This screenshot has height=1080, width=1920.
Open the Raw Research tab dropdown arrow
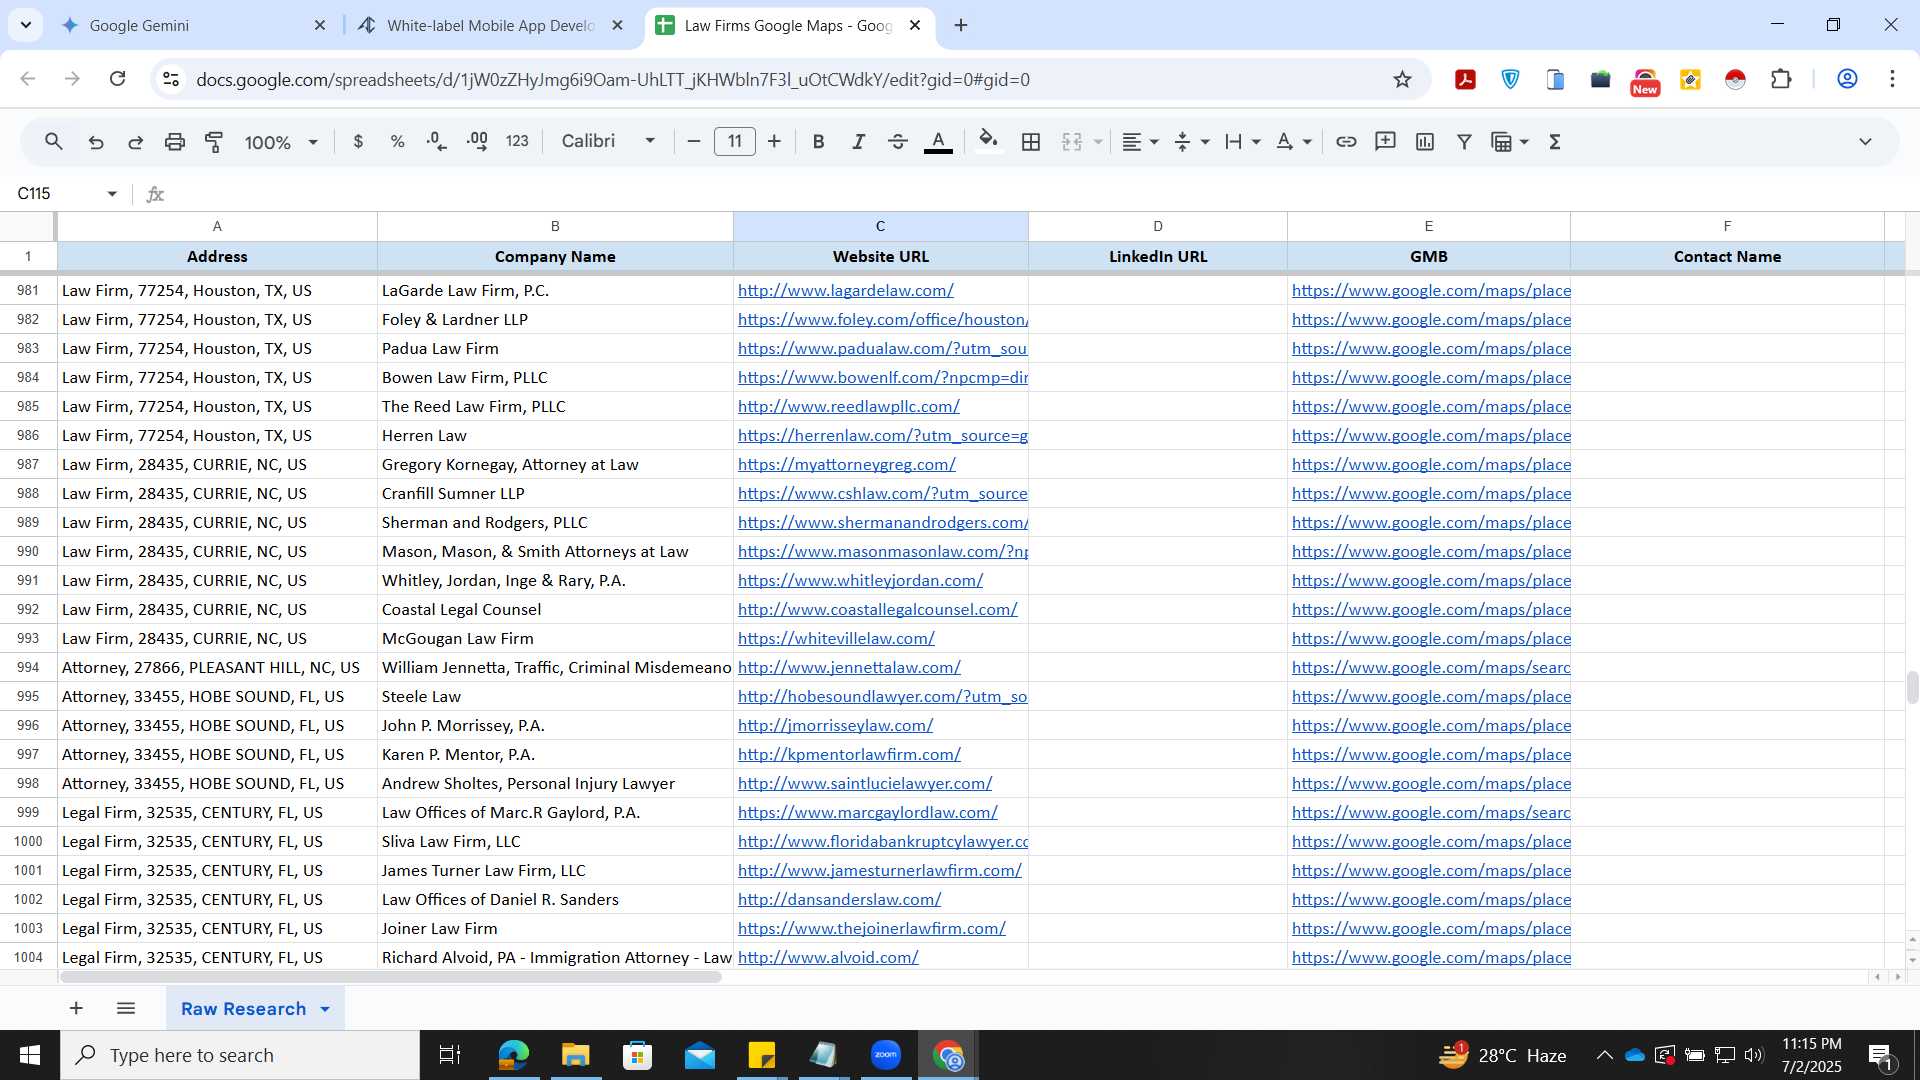click(325, 1009)
